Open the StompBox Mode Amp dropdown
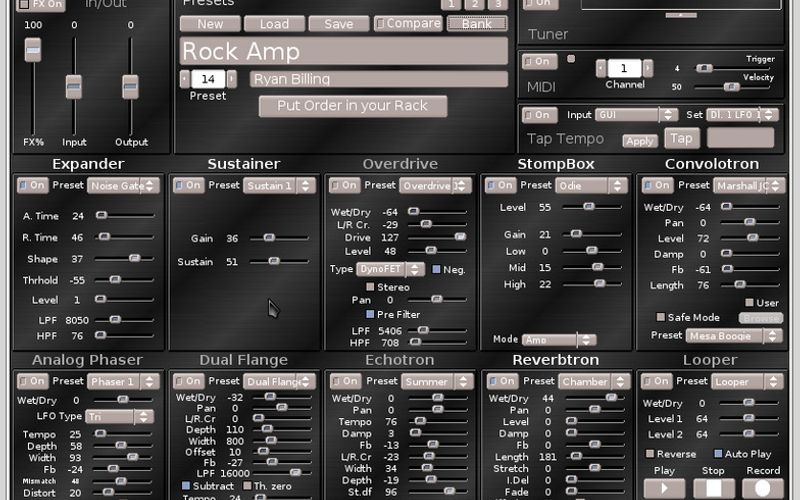800x500 pixels. click(x=559, y=340)
